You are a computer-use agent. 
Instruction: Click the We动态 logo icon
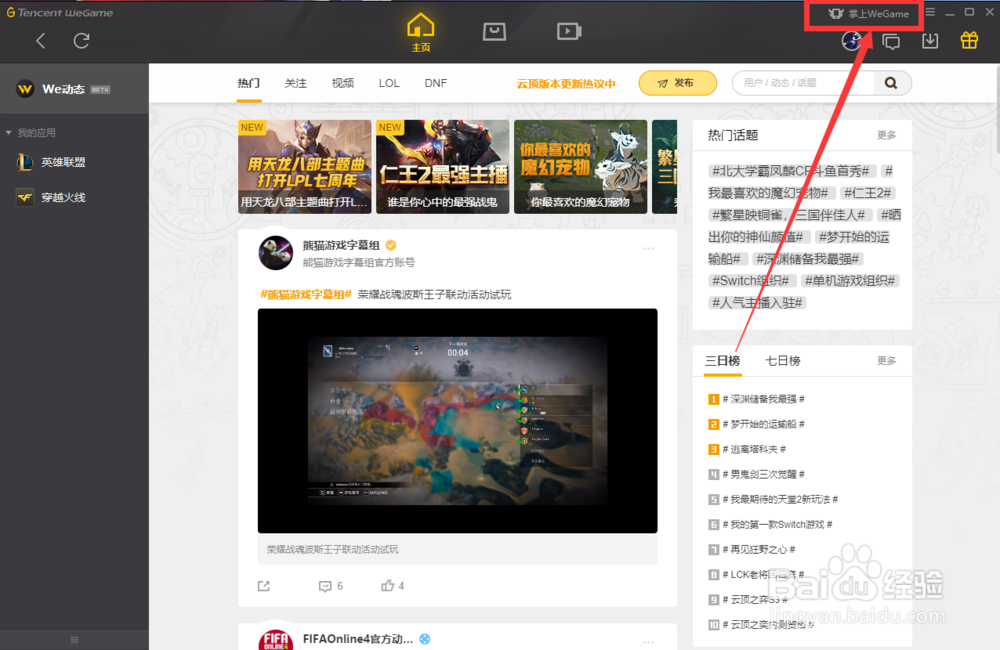point(25,89)
